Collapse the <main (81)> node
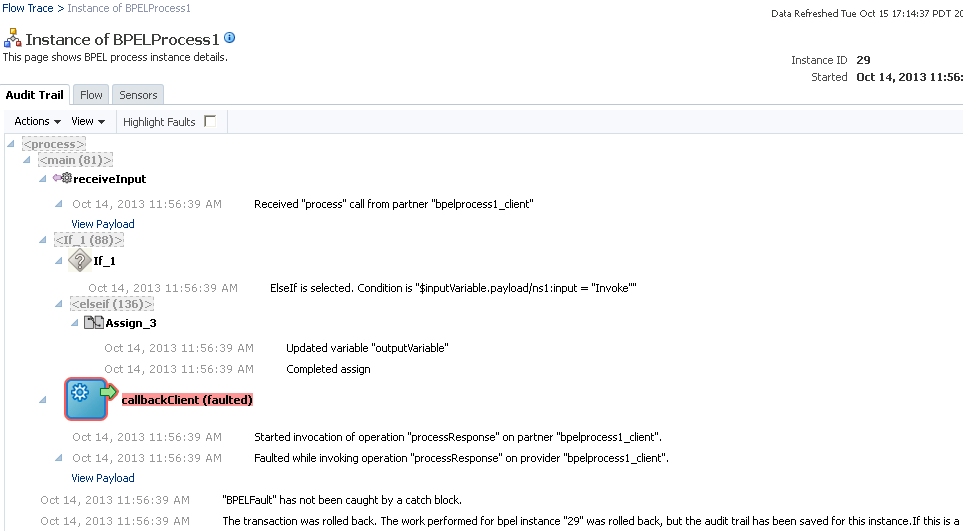This screenshot has width=963, height=531. [x=26, y=160]
